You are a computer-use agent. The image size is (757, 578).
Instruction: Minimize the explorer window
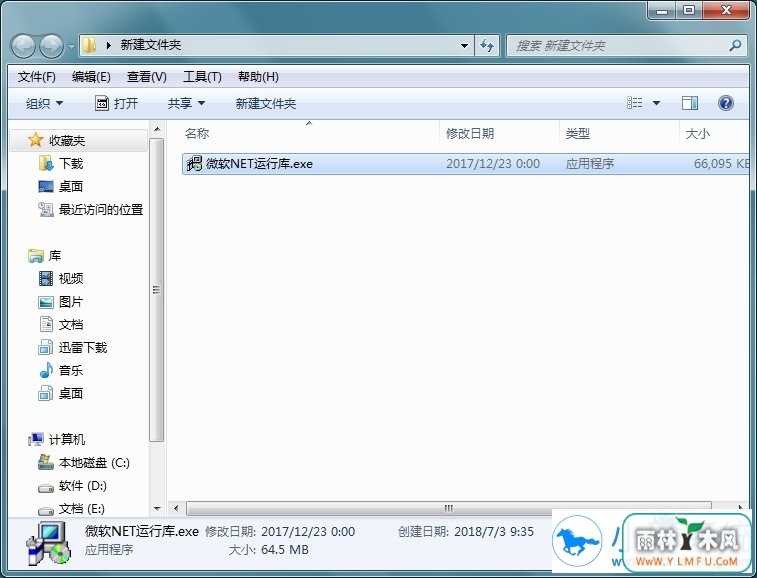(662, 10)
